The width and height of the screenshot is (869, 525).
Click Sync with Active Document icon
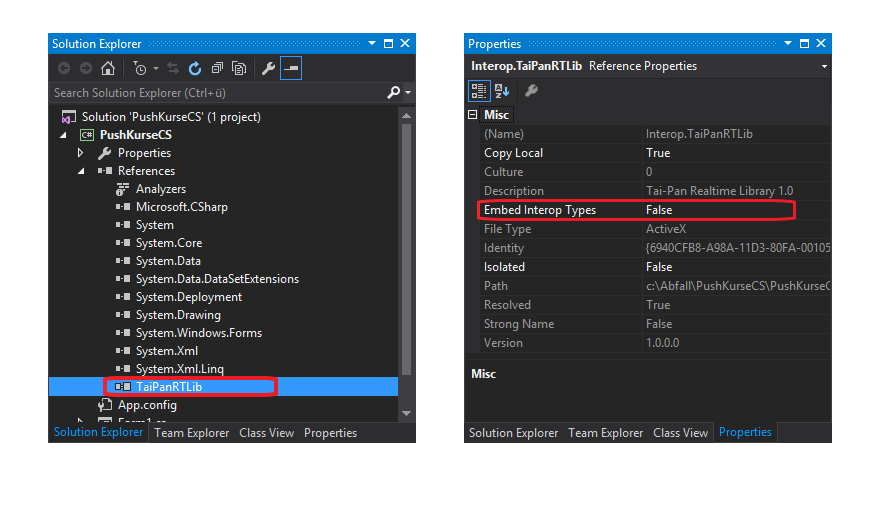click(x=173, y=68)
